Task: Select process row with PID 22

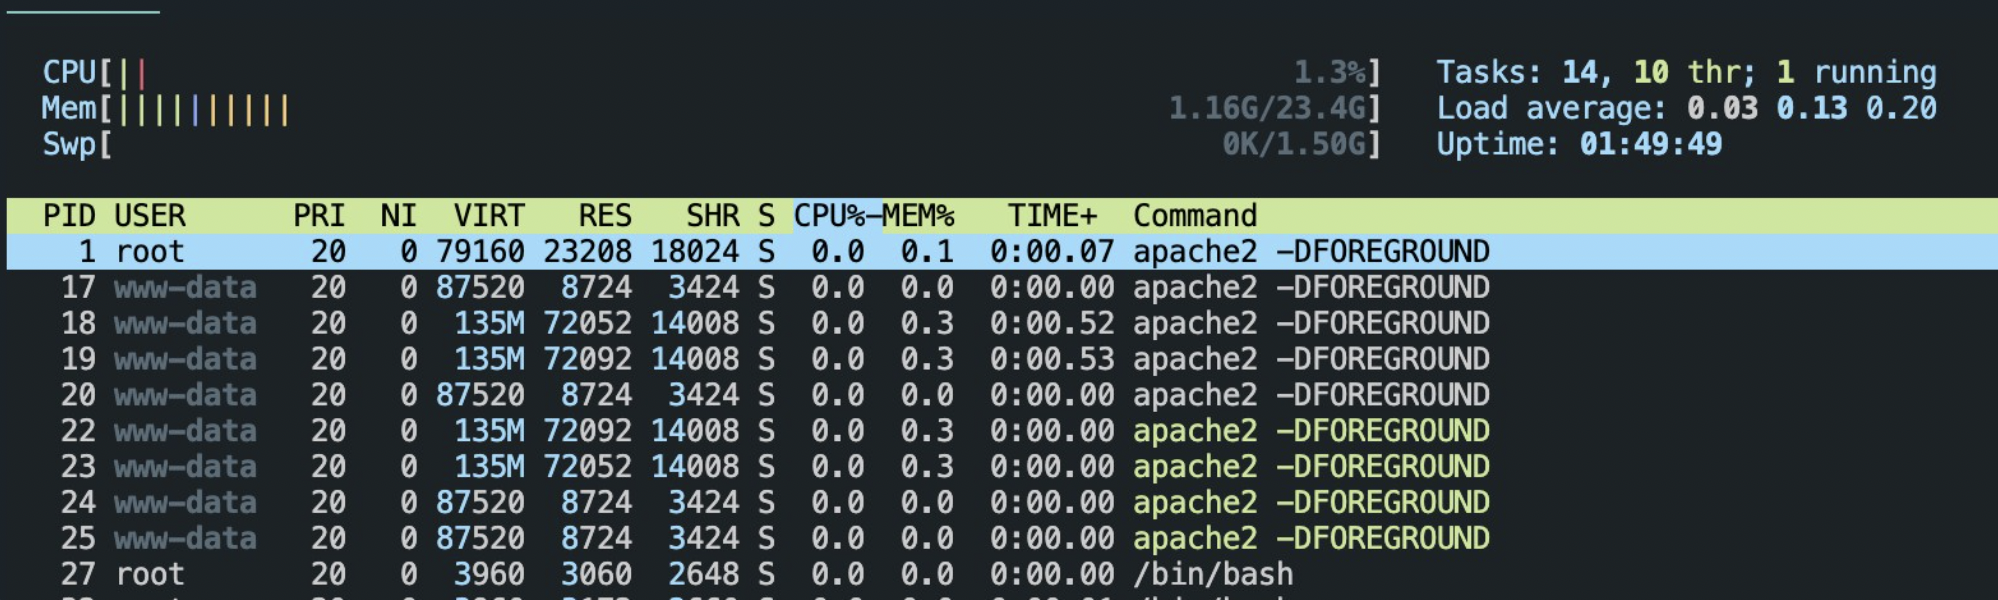Action: 1002,431
